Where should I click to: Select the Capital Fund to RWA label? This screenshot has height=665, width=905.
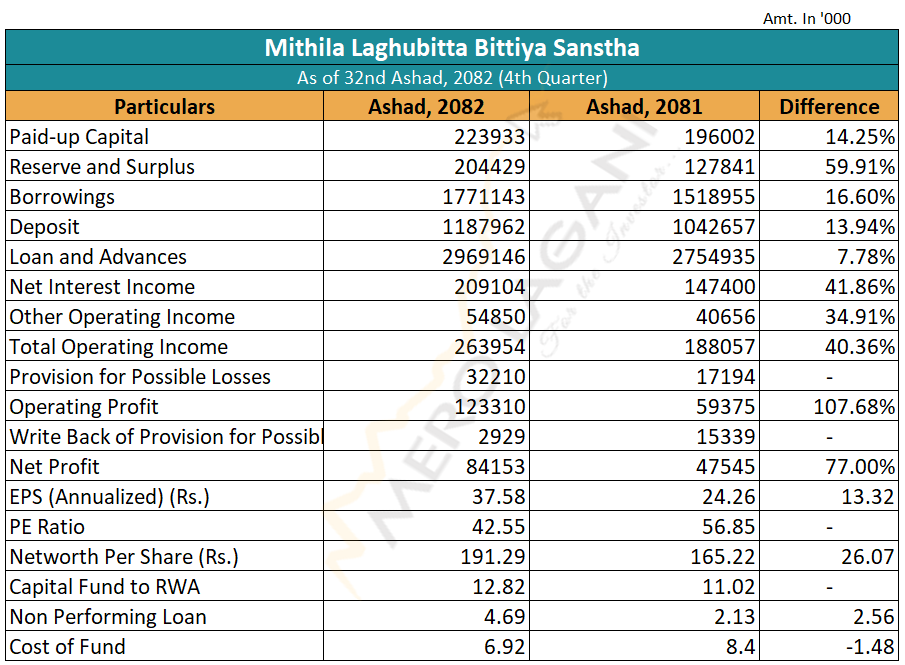[105, 588]
